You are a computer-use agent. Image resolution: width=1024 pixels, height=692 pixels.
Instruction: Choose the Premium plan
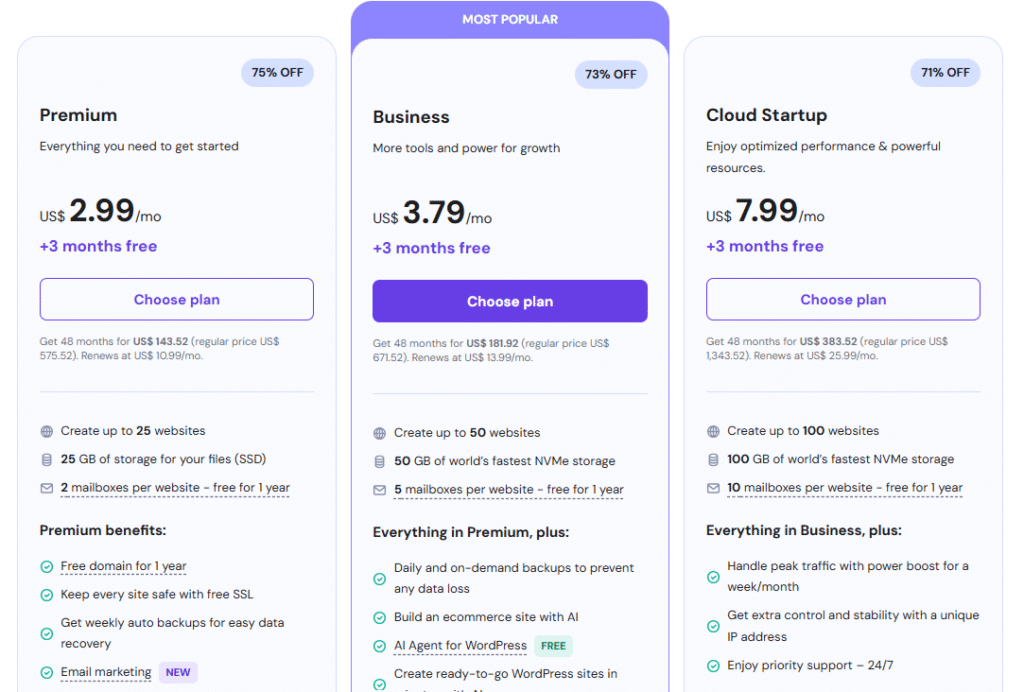(176, 299)
